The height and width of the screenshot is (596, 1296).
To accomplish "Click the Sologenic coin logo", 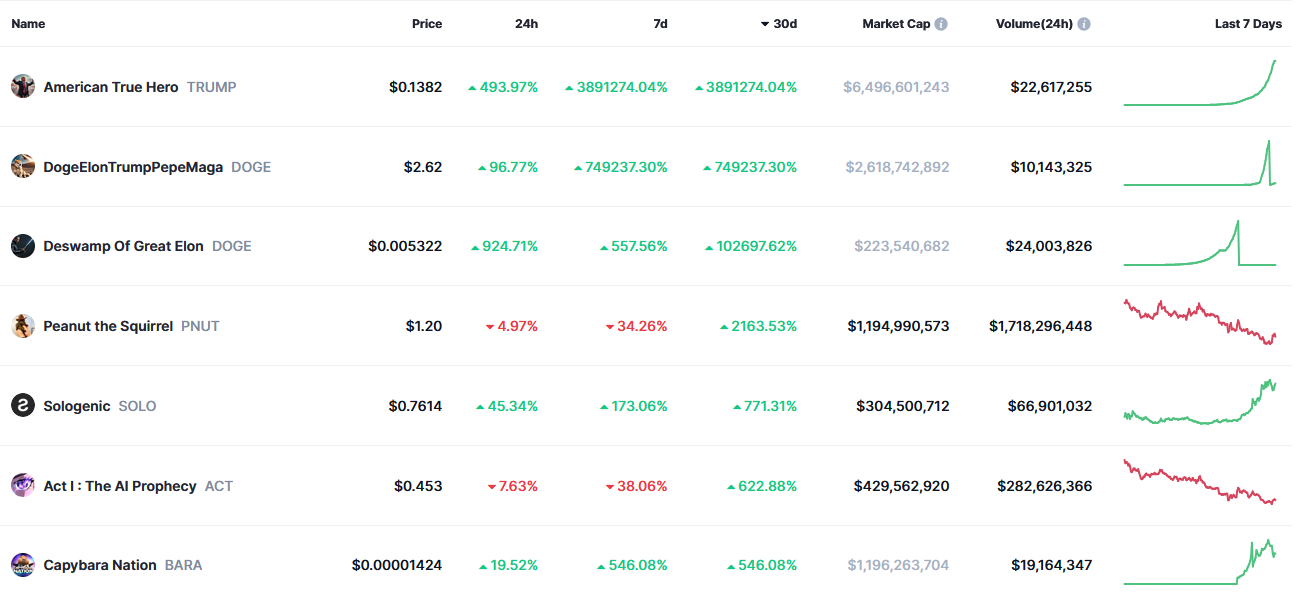I will pos(23,406).
